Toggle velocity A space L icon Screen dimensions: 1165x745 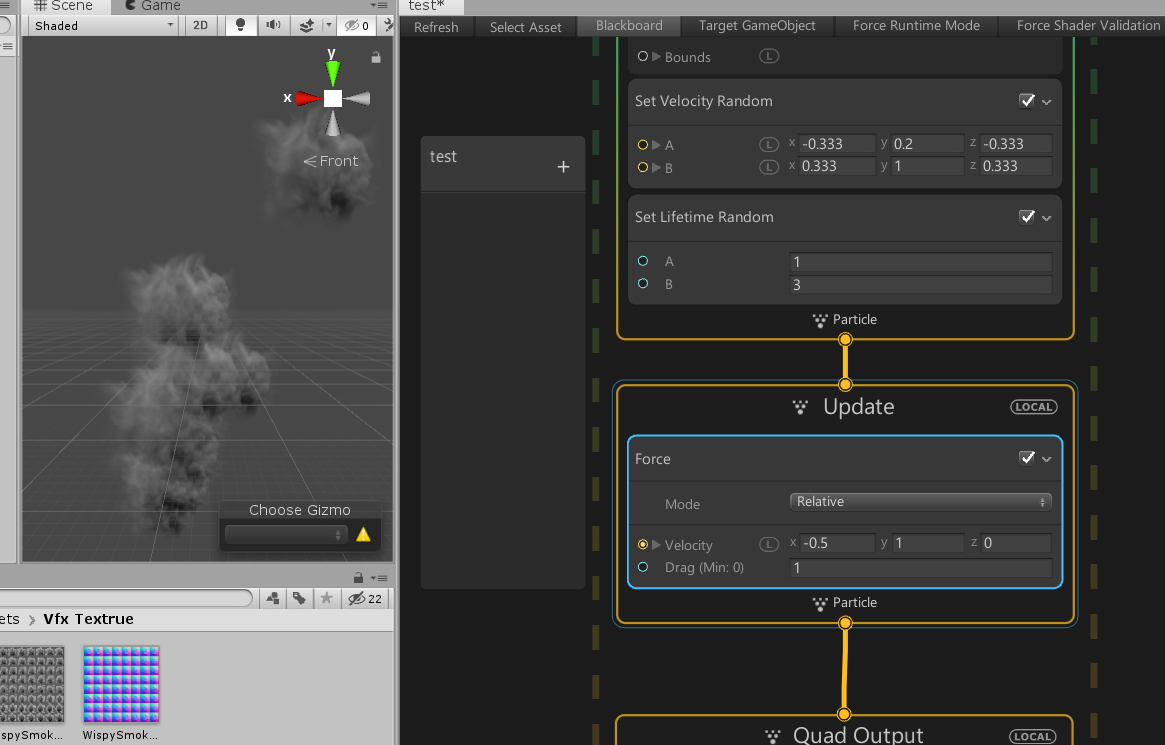769,145
